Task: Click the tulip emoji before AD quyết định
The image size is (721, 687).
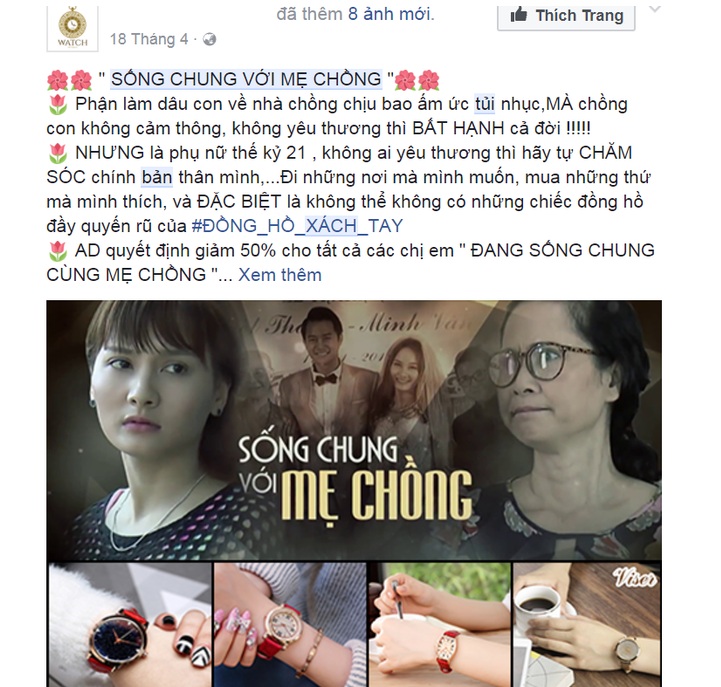Action: click(x=57, y=251)
